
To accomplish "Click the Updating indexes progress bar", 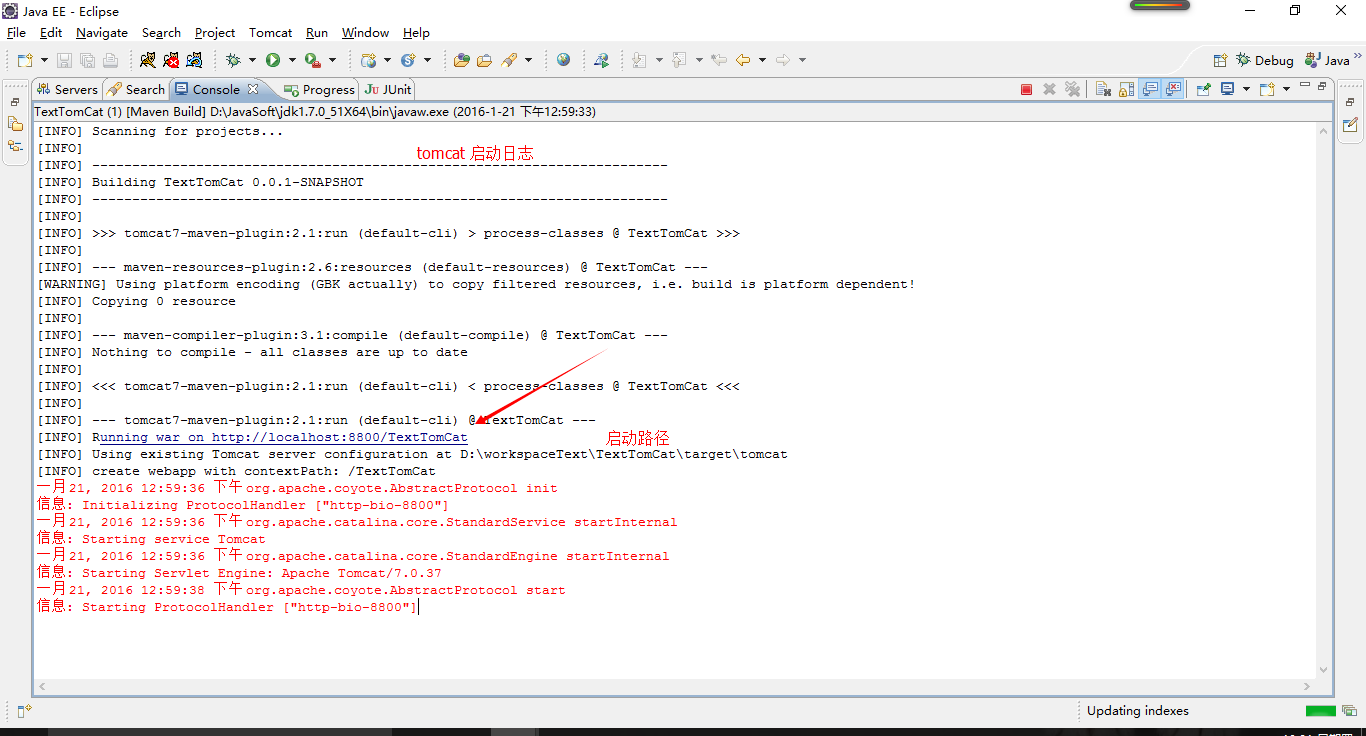I will [x=1320, y=711].
